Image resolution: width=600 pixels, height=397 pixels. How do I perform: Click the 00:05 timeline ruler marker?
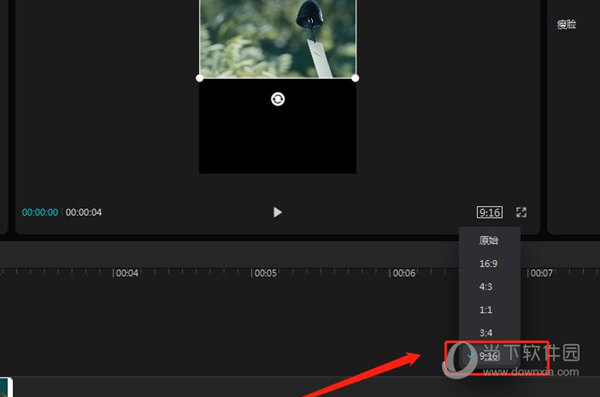(265, 273)
